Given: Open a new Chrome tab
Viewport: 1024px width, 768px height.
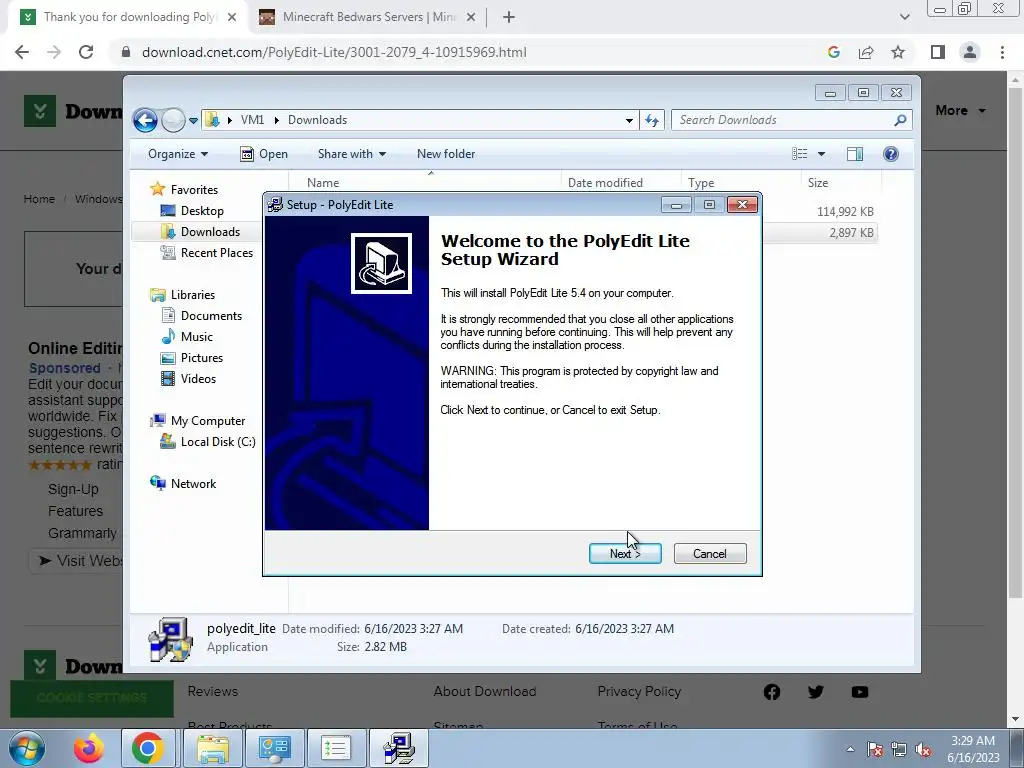Looking at the screenshot, I should [509, 17].
